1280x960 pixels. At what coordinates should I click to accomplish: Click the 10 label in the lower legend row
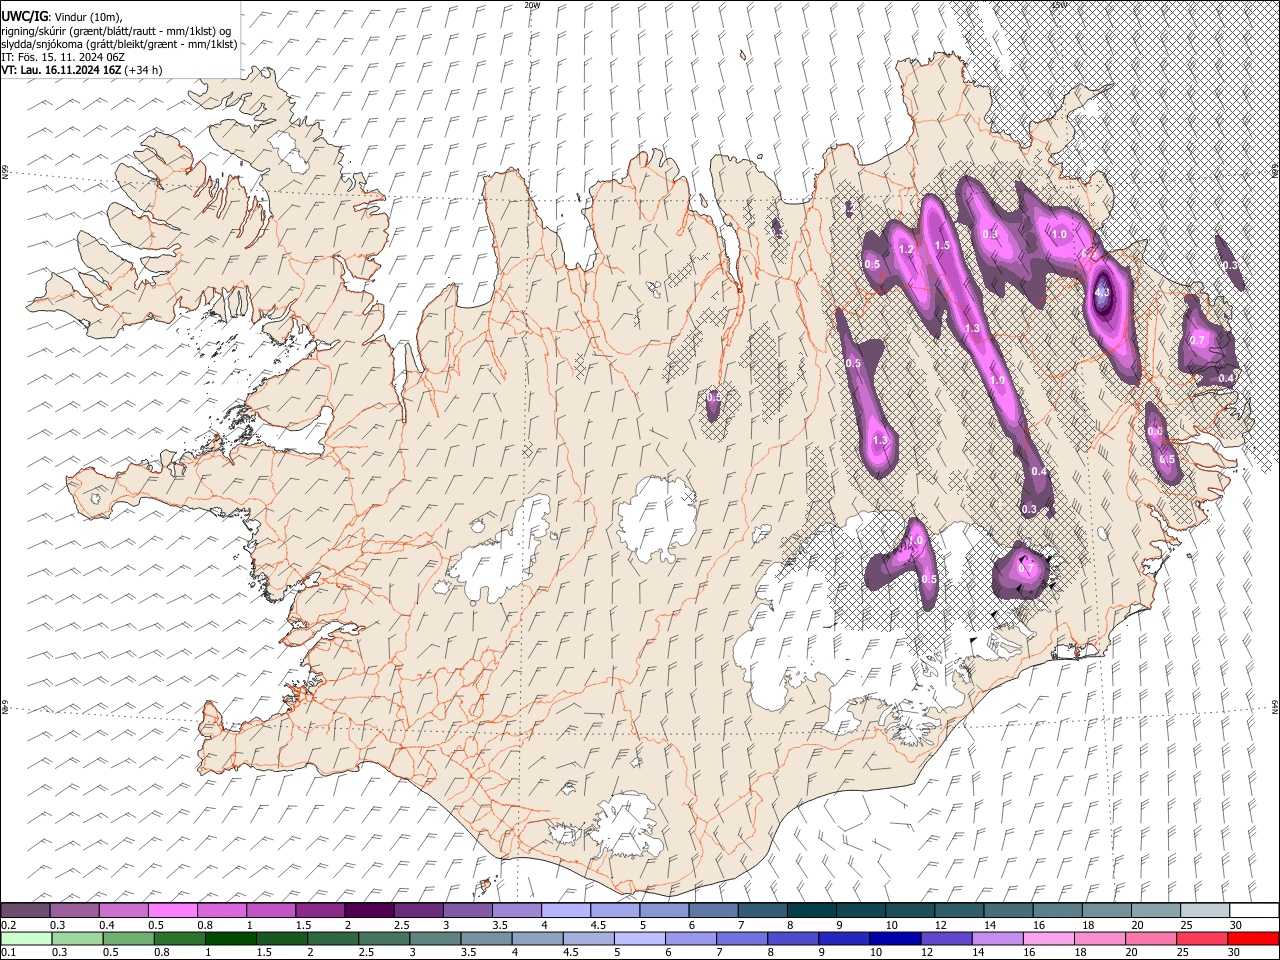pos(875,952)
